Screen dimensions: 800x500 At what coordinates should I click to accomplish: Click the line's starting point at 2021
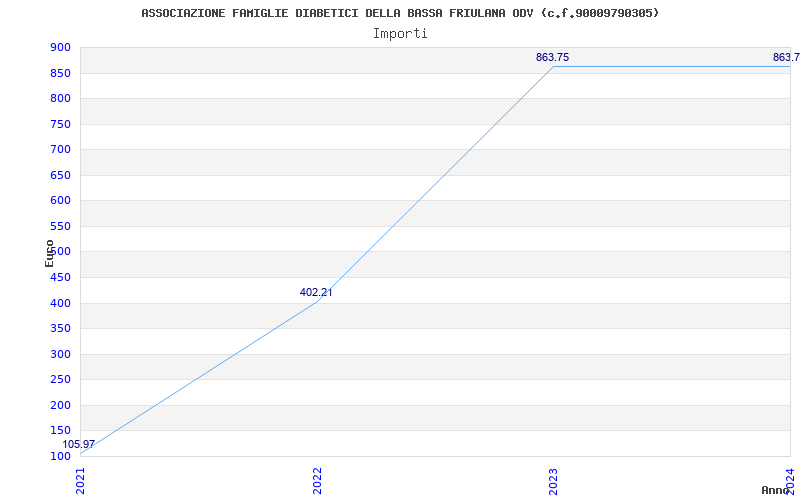[81, 453]
